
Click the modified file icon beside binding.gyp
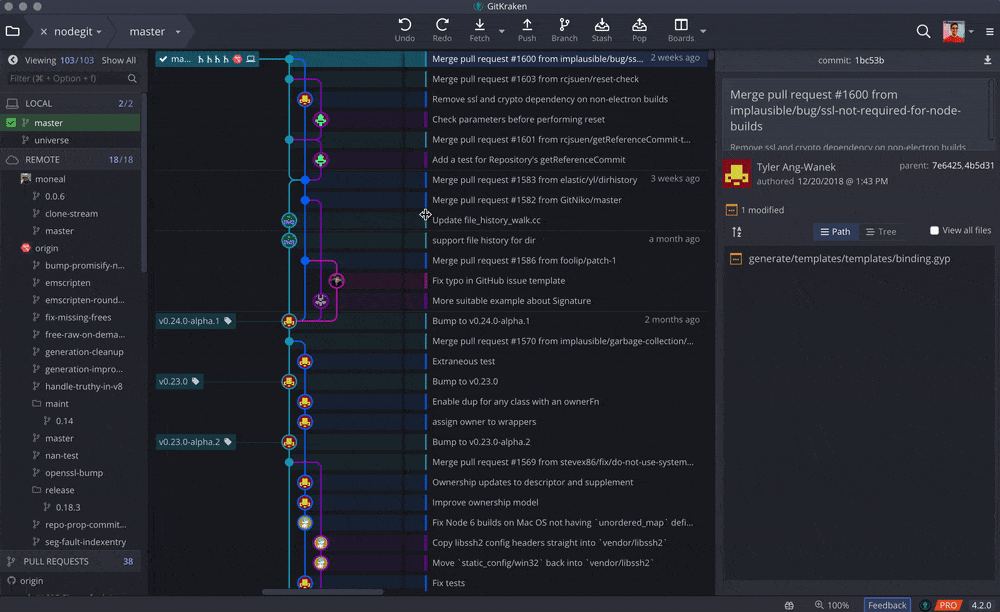735,259
